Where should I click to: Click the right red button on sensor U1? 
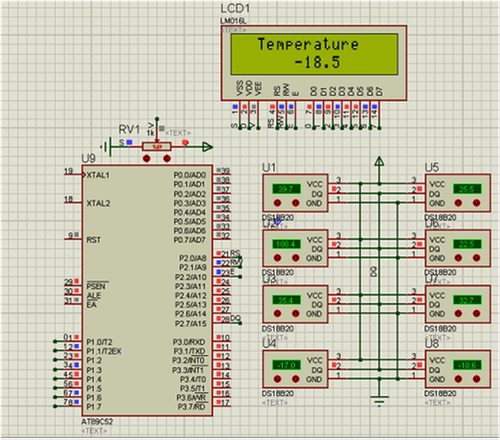(x=295, y=203)
